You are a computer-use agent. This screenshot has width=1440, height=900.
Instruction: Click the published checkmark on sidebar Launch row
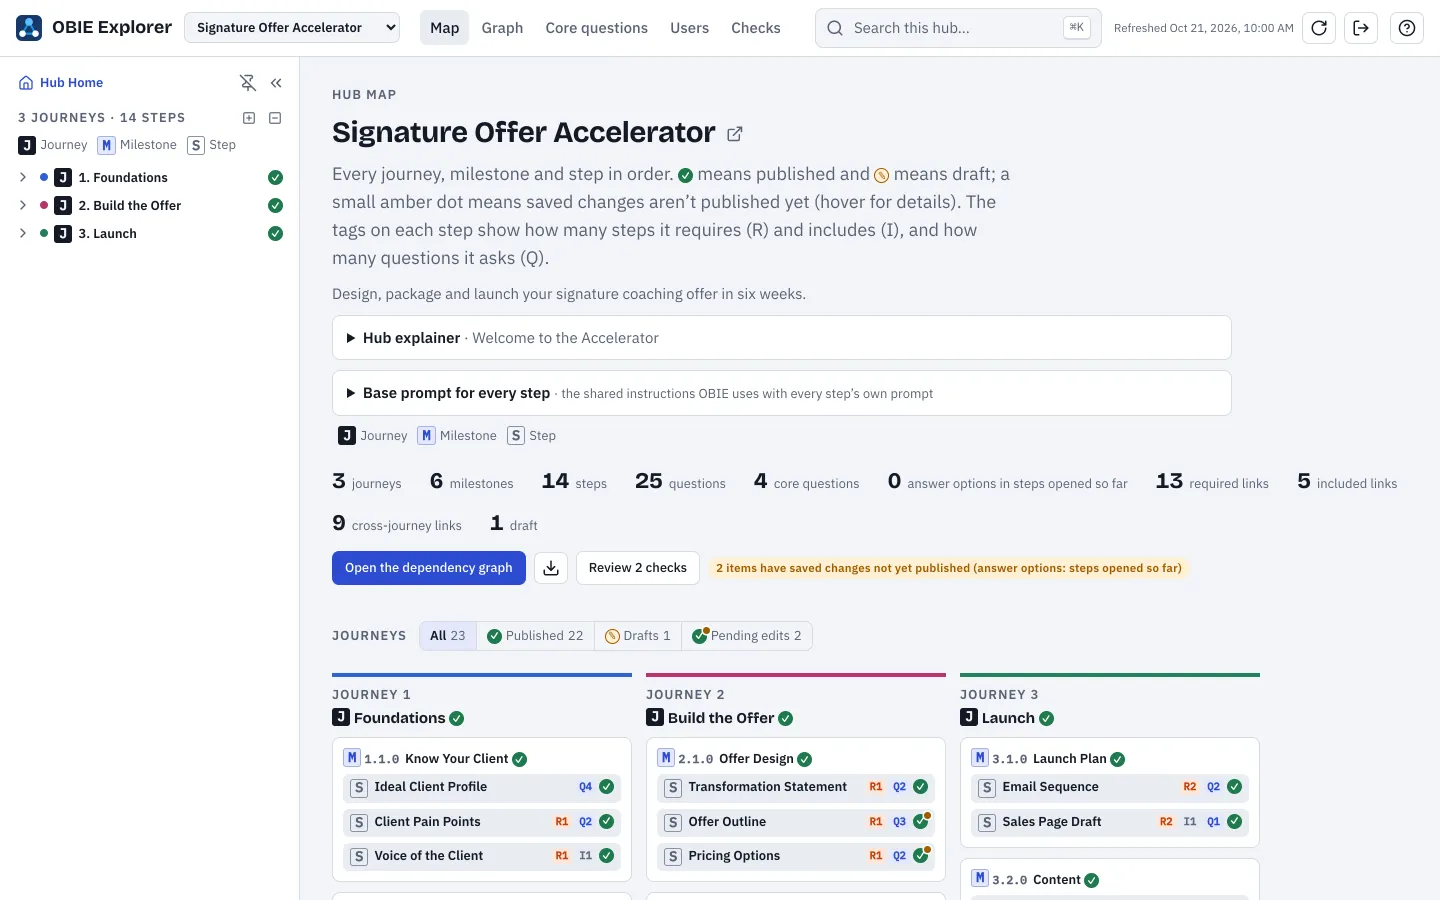pos(275,234)
